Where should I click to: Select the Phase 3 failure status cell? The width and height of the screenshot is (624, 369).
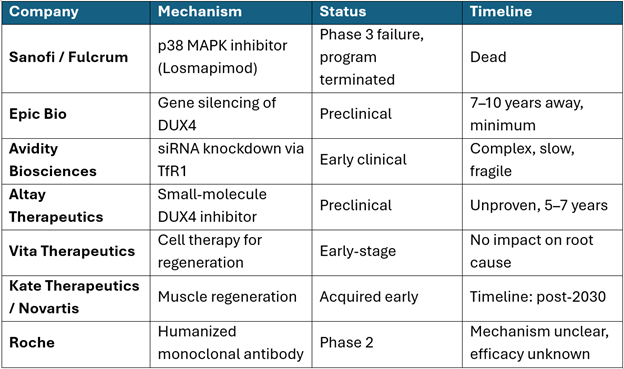(x=387, y=59)
